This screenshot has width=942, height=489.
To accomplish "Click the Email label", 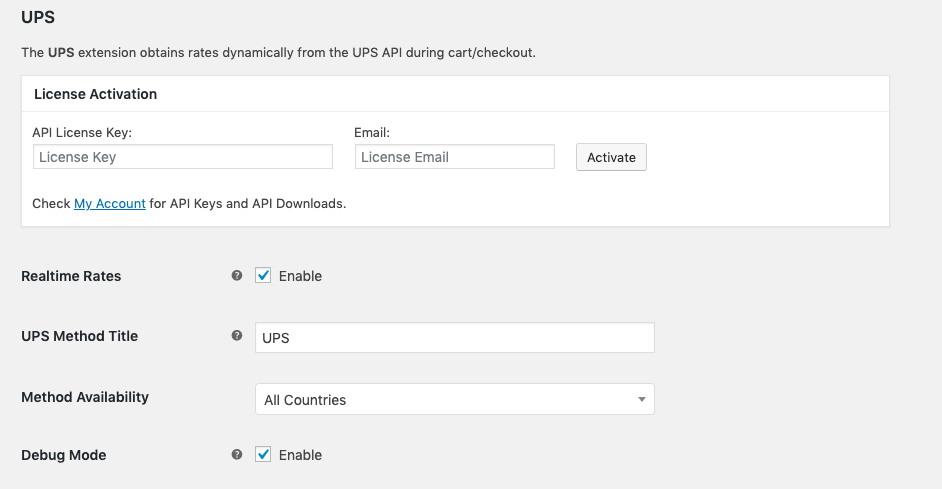I will point(372,133).
